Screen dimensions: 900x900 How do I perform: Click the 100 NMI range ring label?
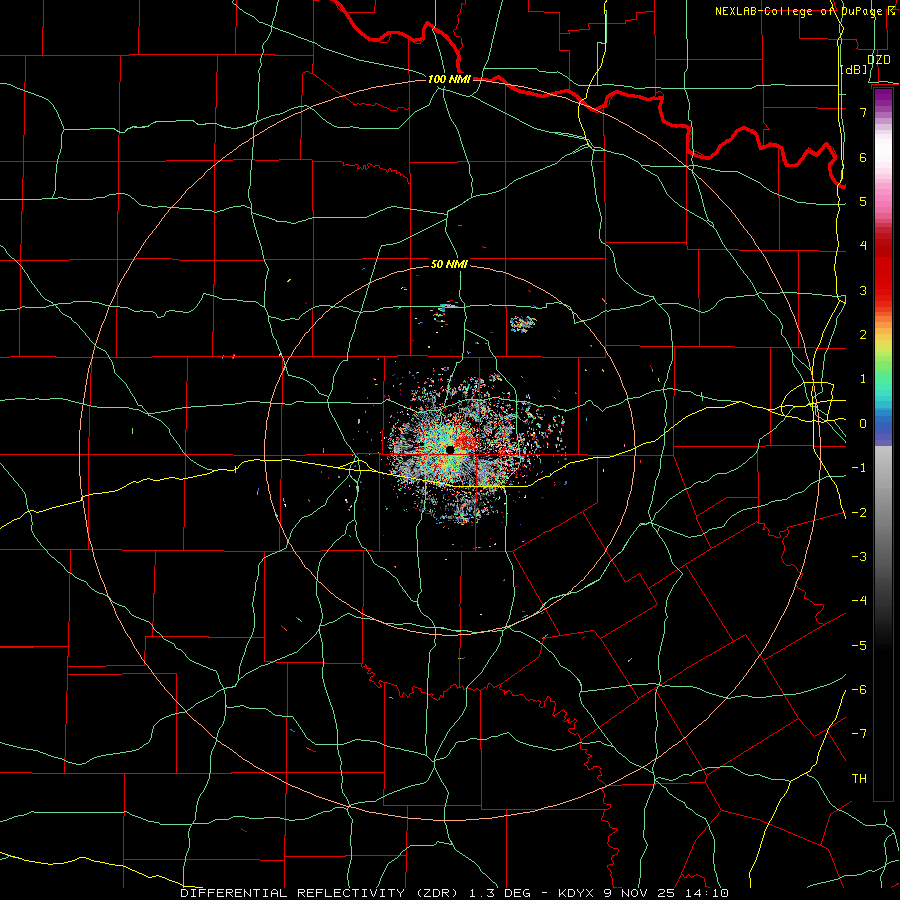point(449,79)
